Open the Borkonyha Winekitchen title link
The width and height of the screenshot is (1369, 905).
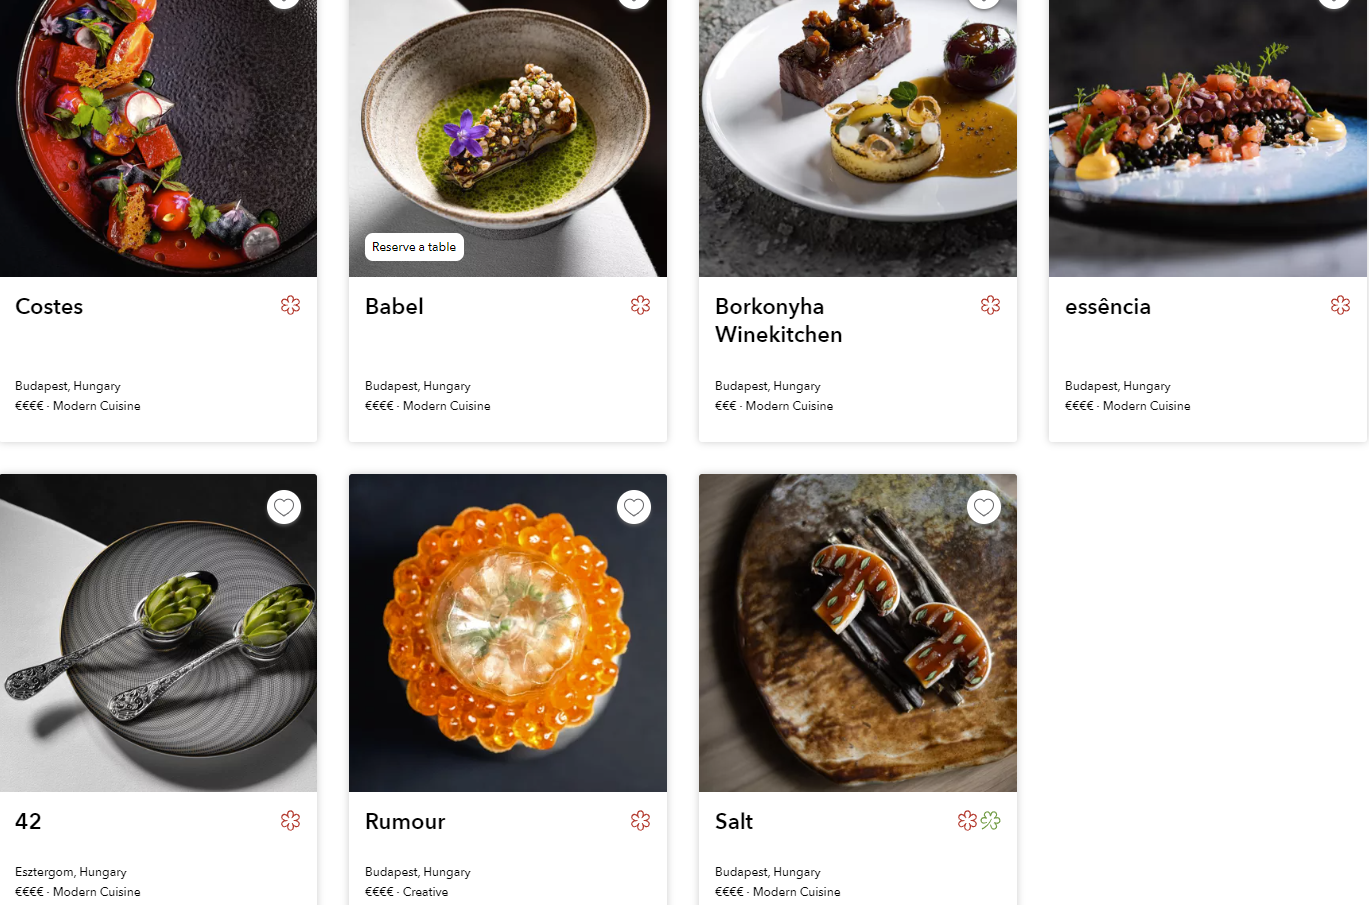point(779,321)
